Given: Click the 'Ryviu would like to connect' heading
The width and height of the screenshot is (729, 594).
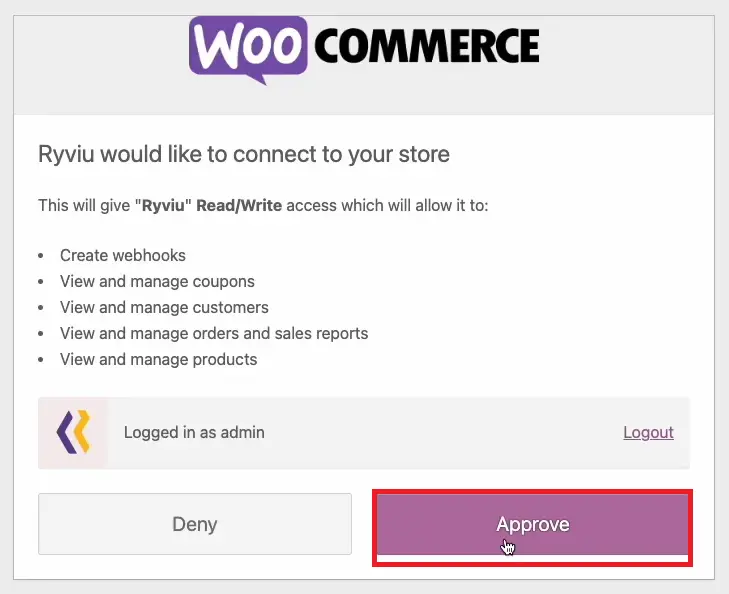Looking at the screenshot, I should tap(243, 154).
